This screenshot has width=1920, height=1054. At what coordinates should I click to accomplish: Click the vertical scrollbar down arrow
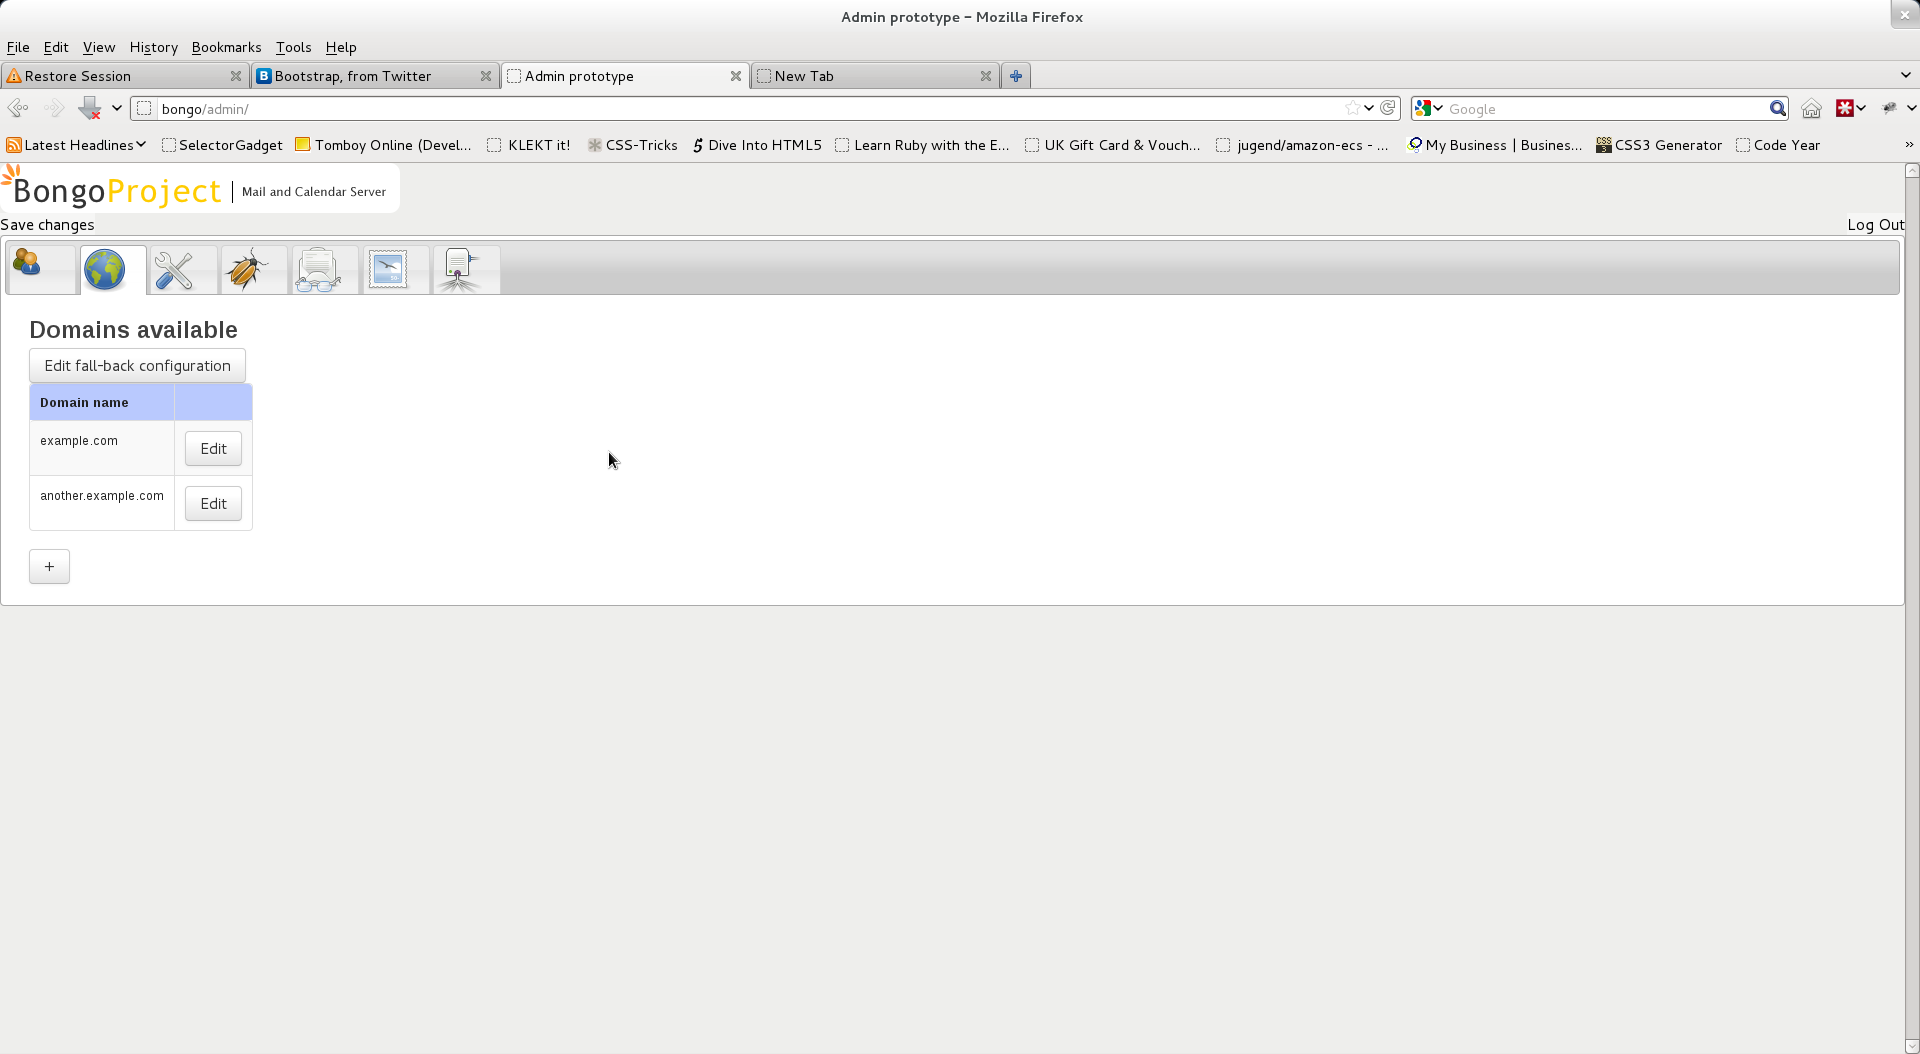tap(1912, 1046)
